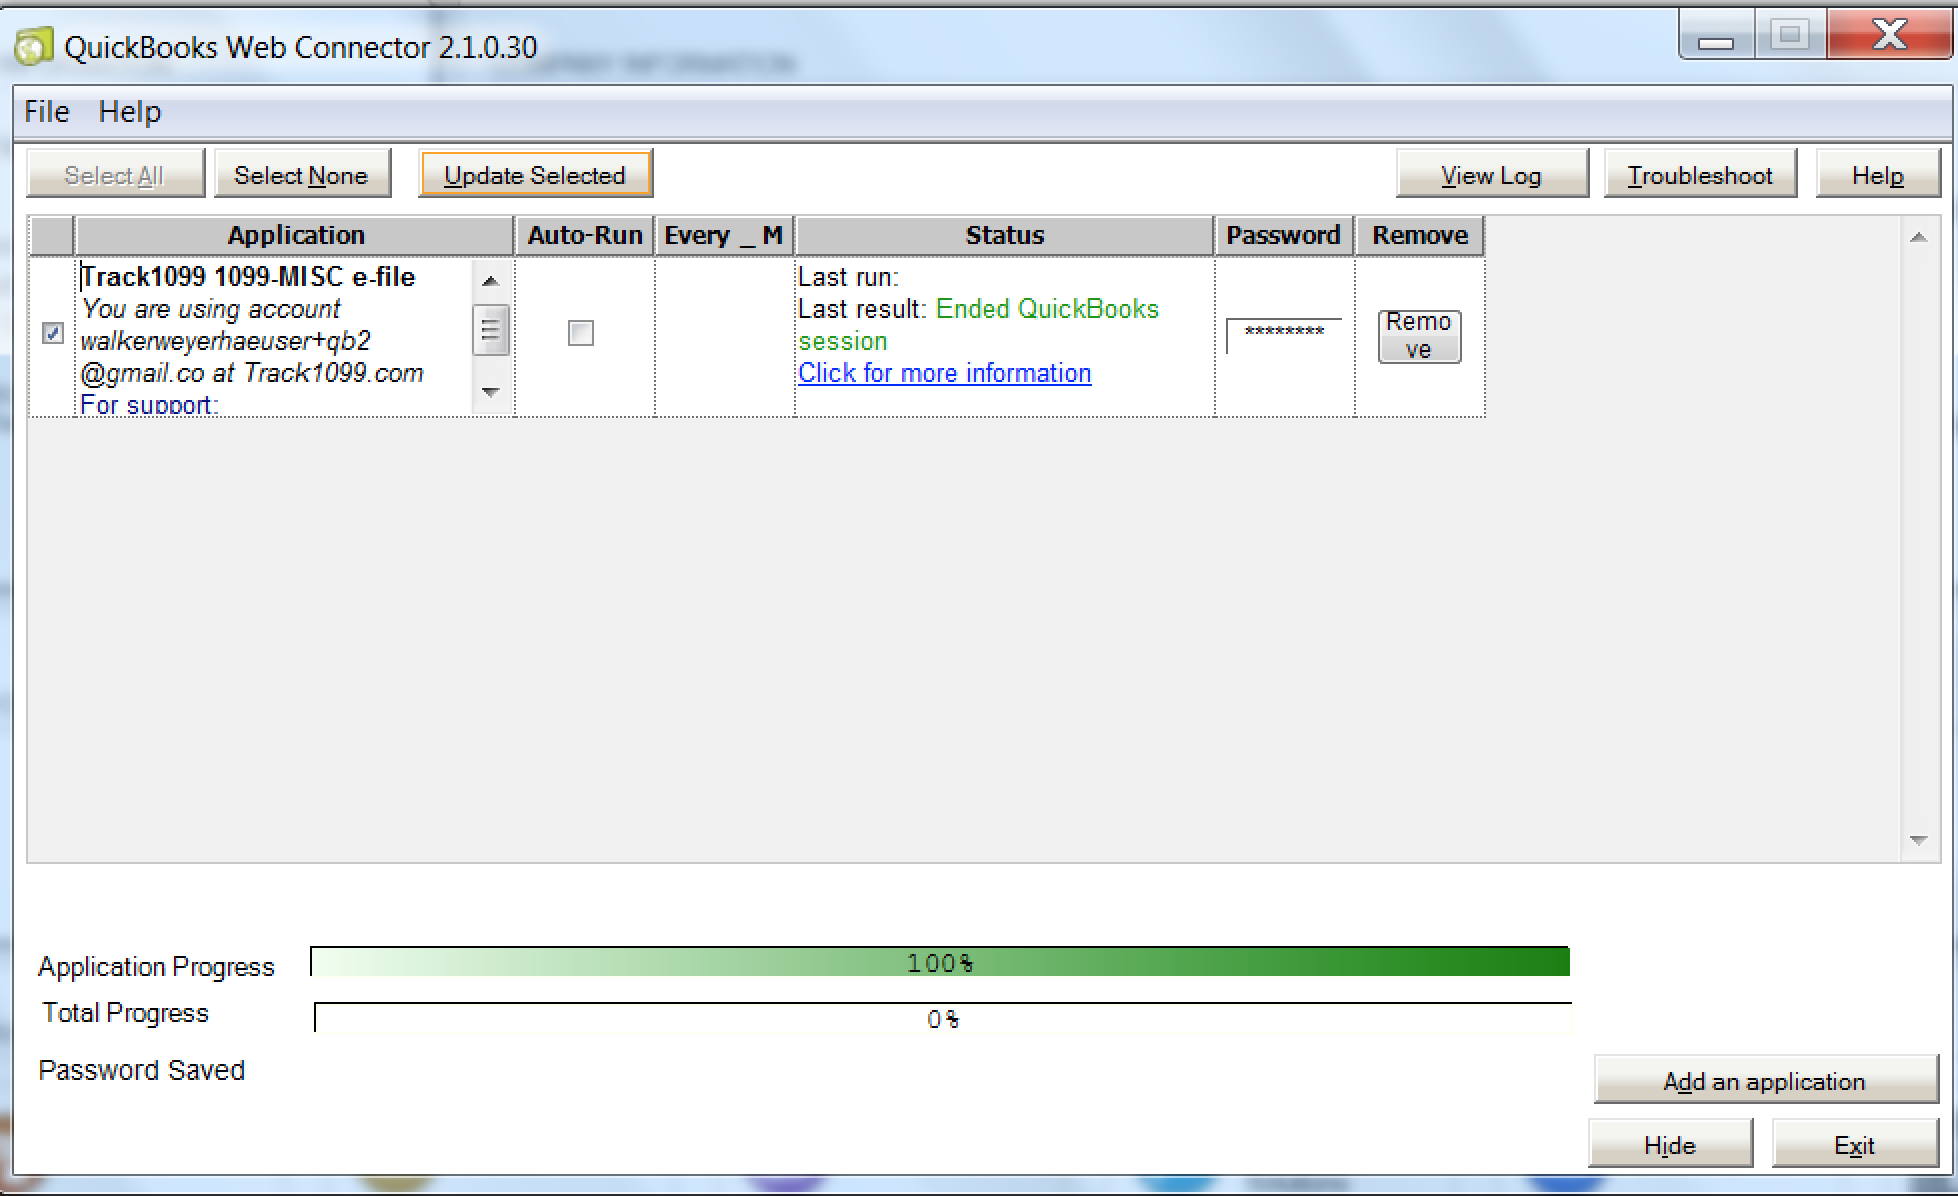Click the Auto-Run column header
This screenshot has height=1196, width=1958.
tap(584, 236)
